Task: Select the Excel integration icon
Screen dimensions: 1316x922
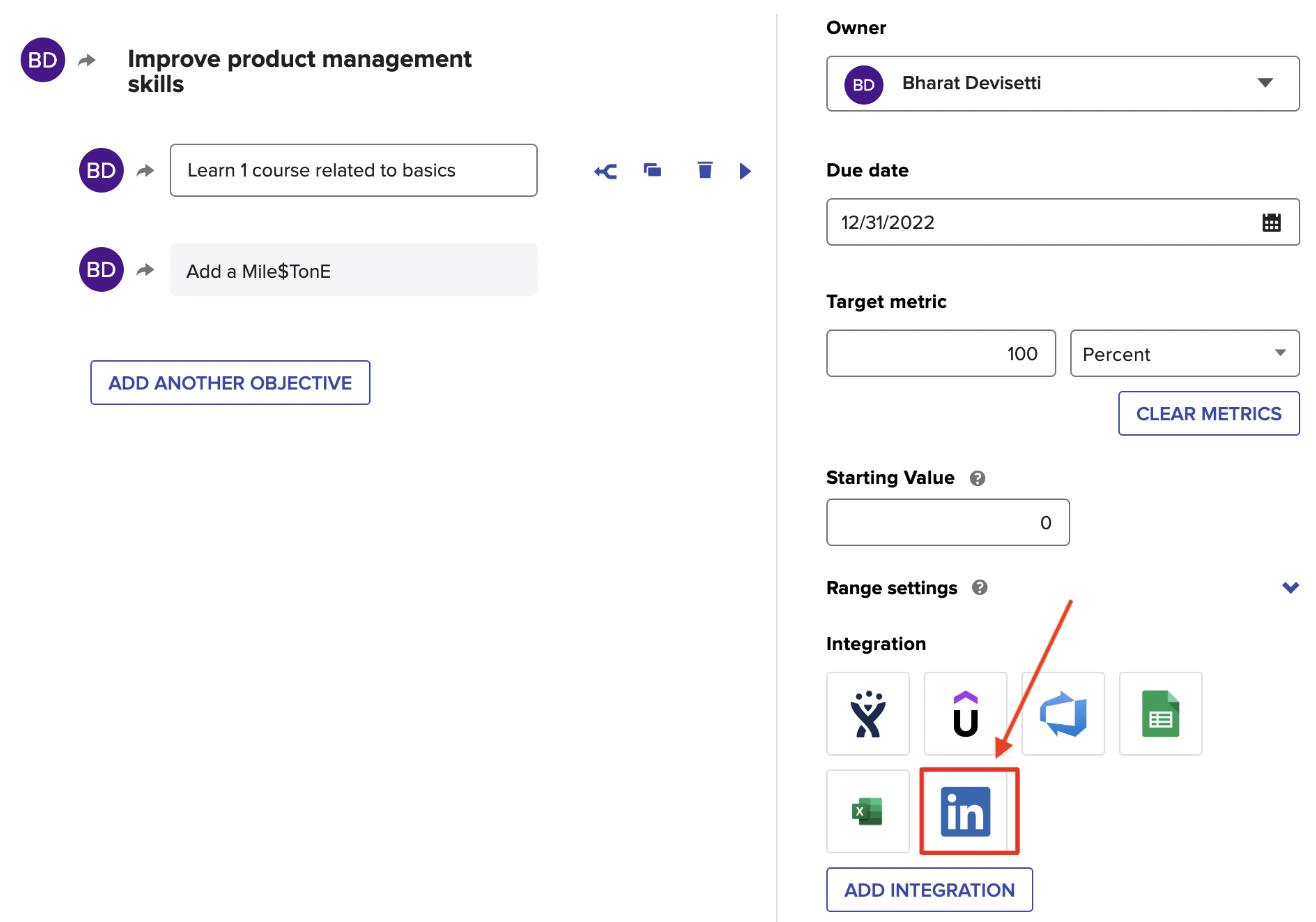Action: point(868,811)
